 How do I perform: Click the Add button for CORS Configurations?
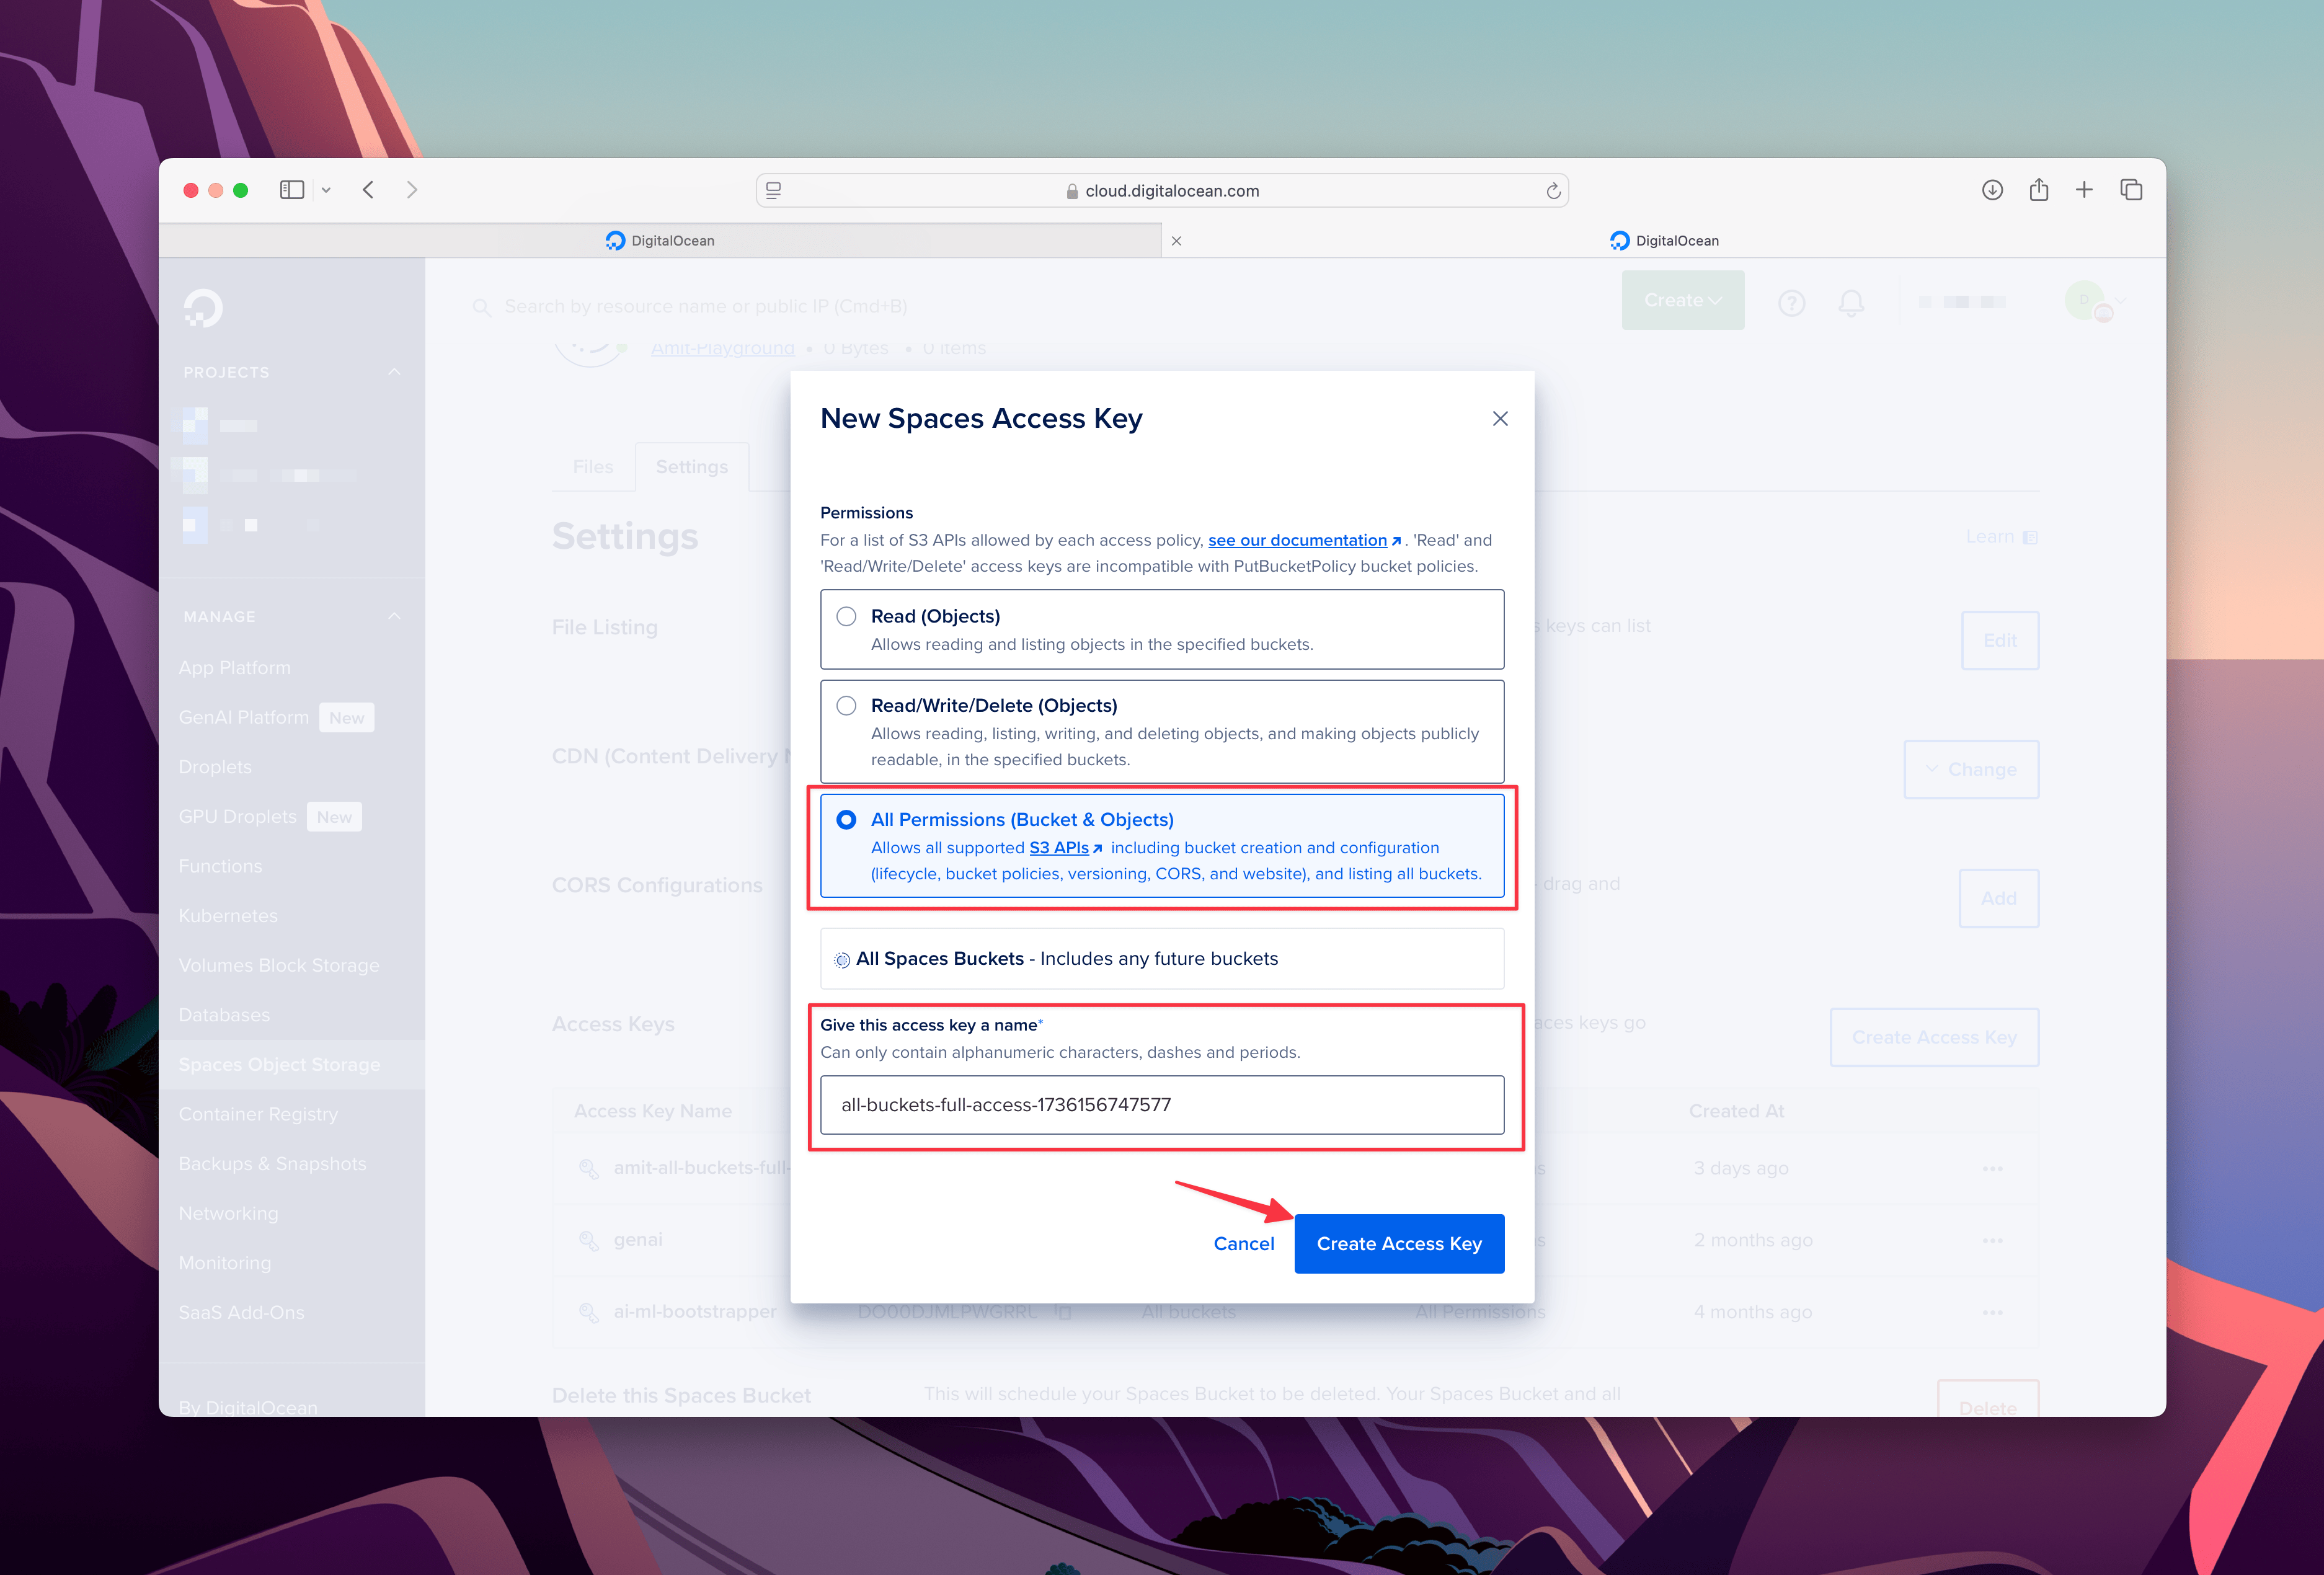(1998, 898)
